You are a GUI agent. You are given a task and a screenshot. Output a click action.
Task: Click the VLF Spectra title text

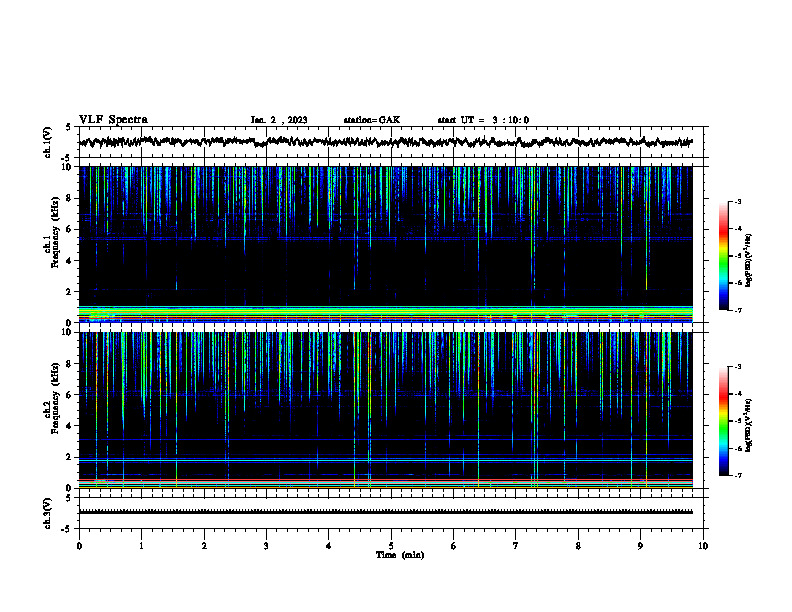(x=113, y=120)
